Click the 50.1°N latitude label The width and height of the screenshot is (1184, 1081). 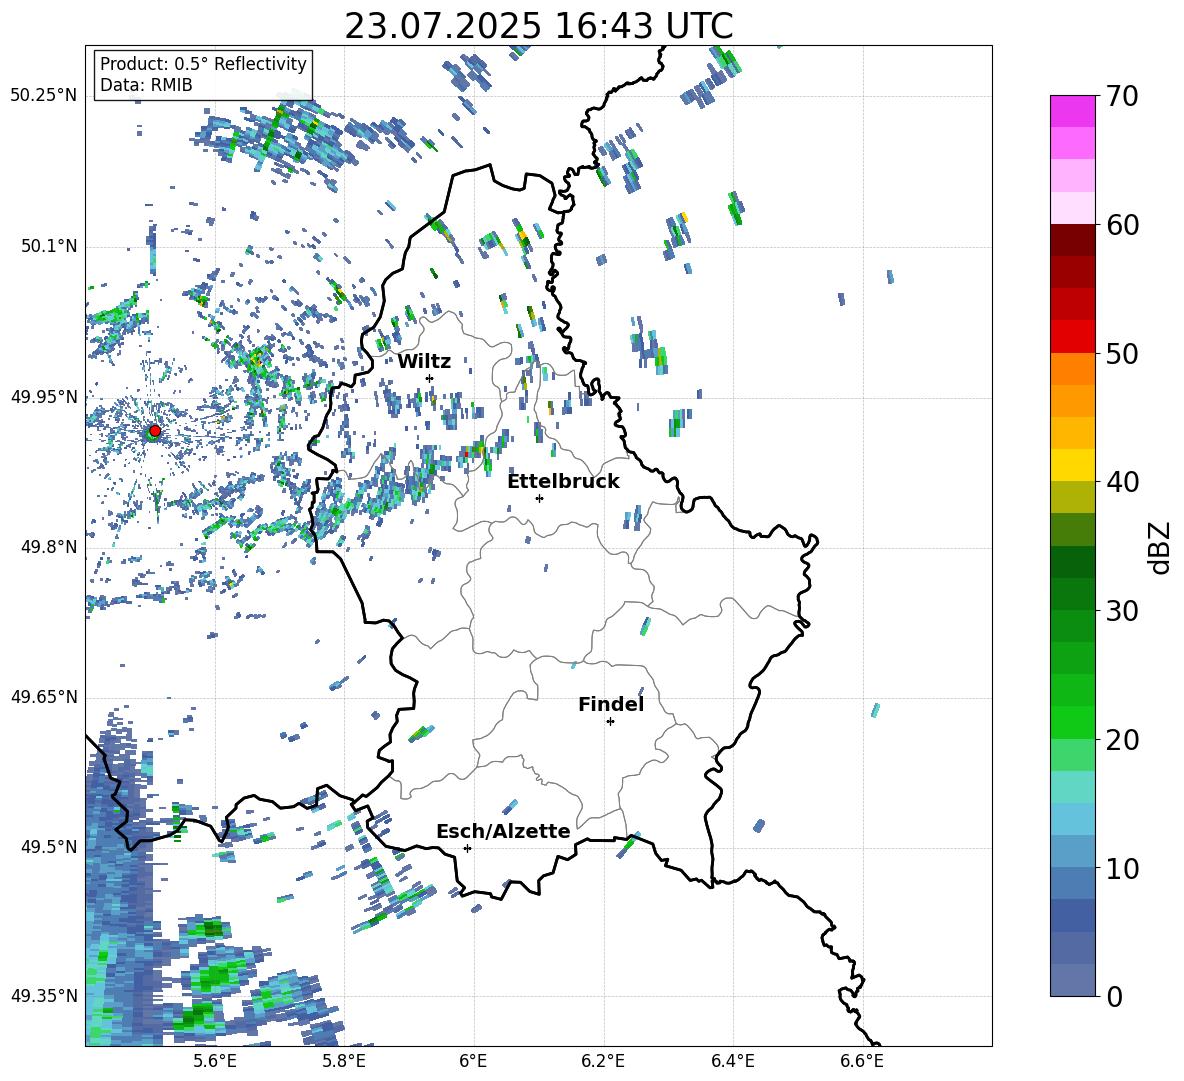[x=48, y=246]
